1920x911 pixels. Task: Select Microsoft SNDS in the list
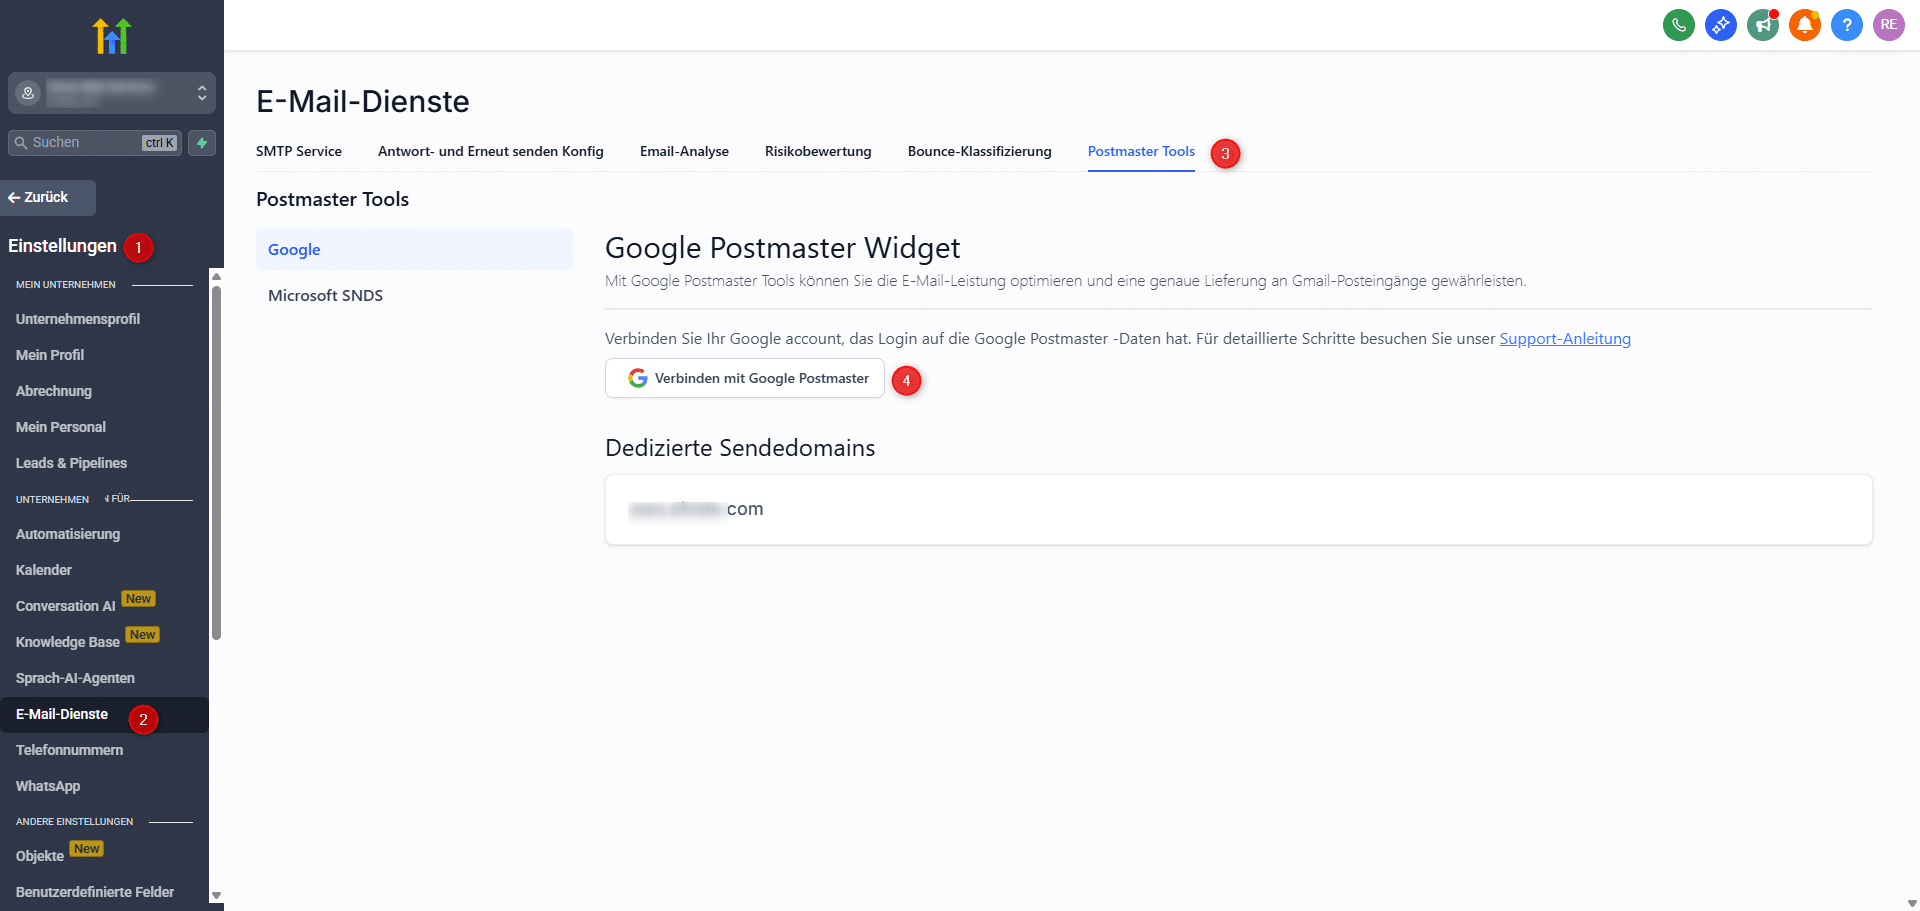click(x=414, y=295)
